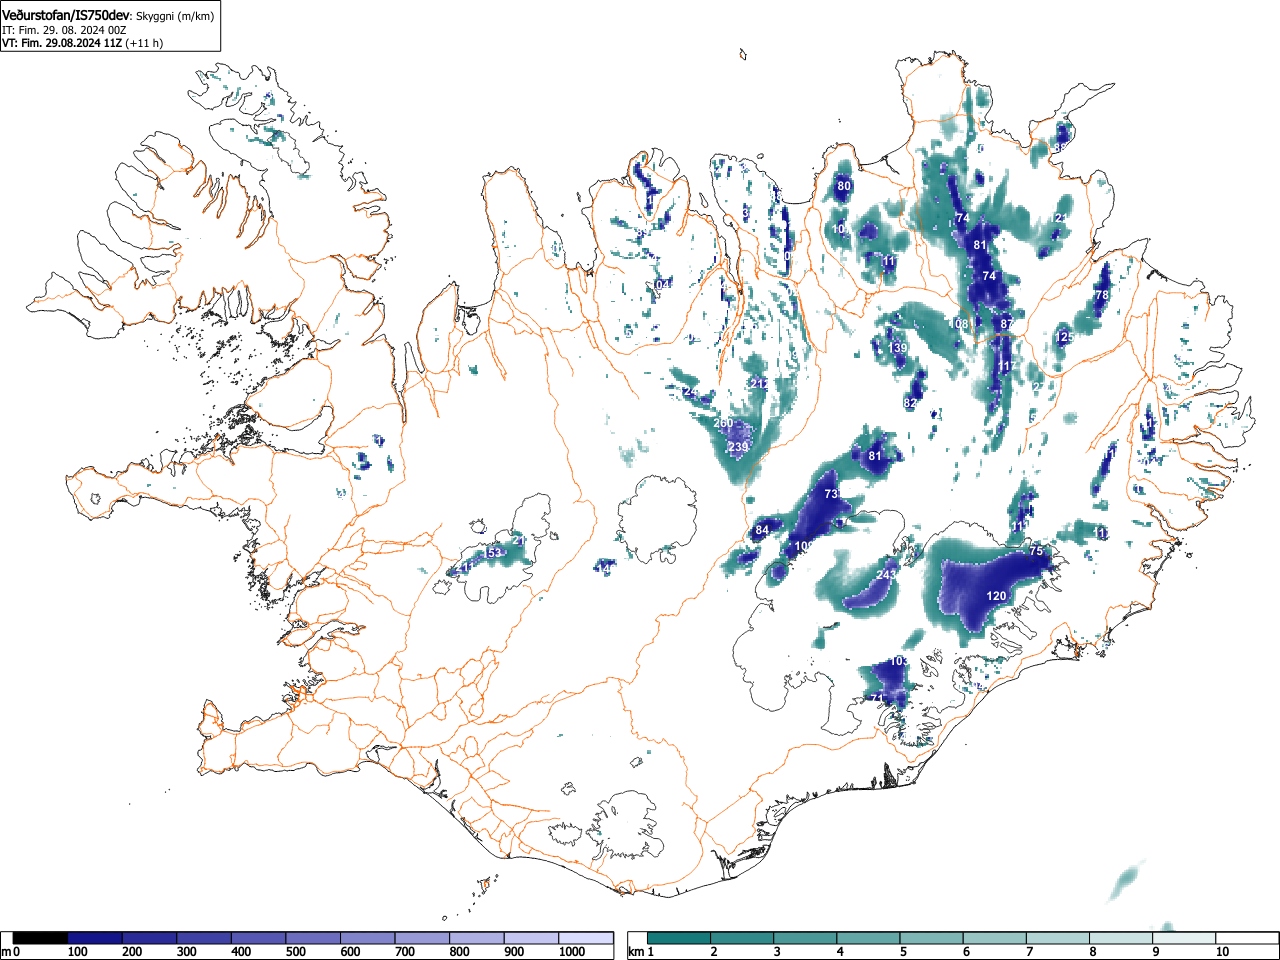The height and width of the screenshot is (960, 1280).
Task: Click the 100–200 m dark blue legend swatch
Action: [x=95, y=938]
